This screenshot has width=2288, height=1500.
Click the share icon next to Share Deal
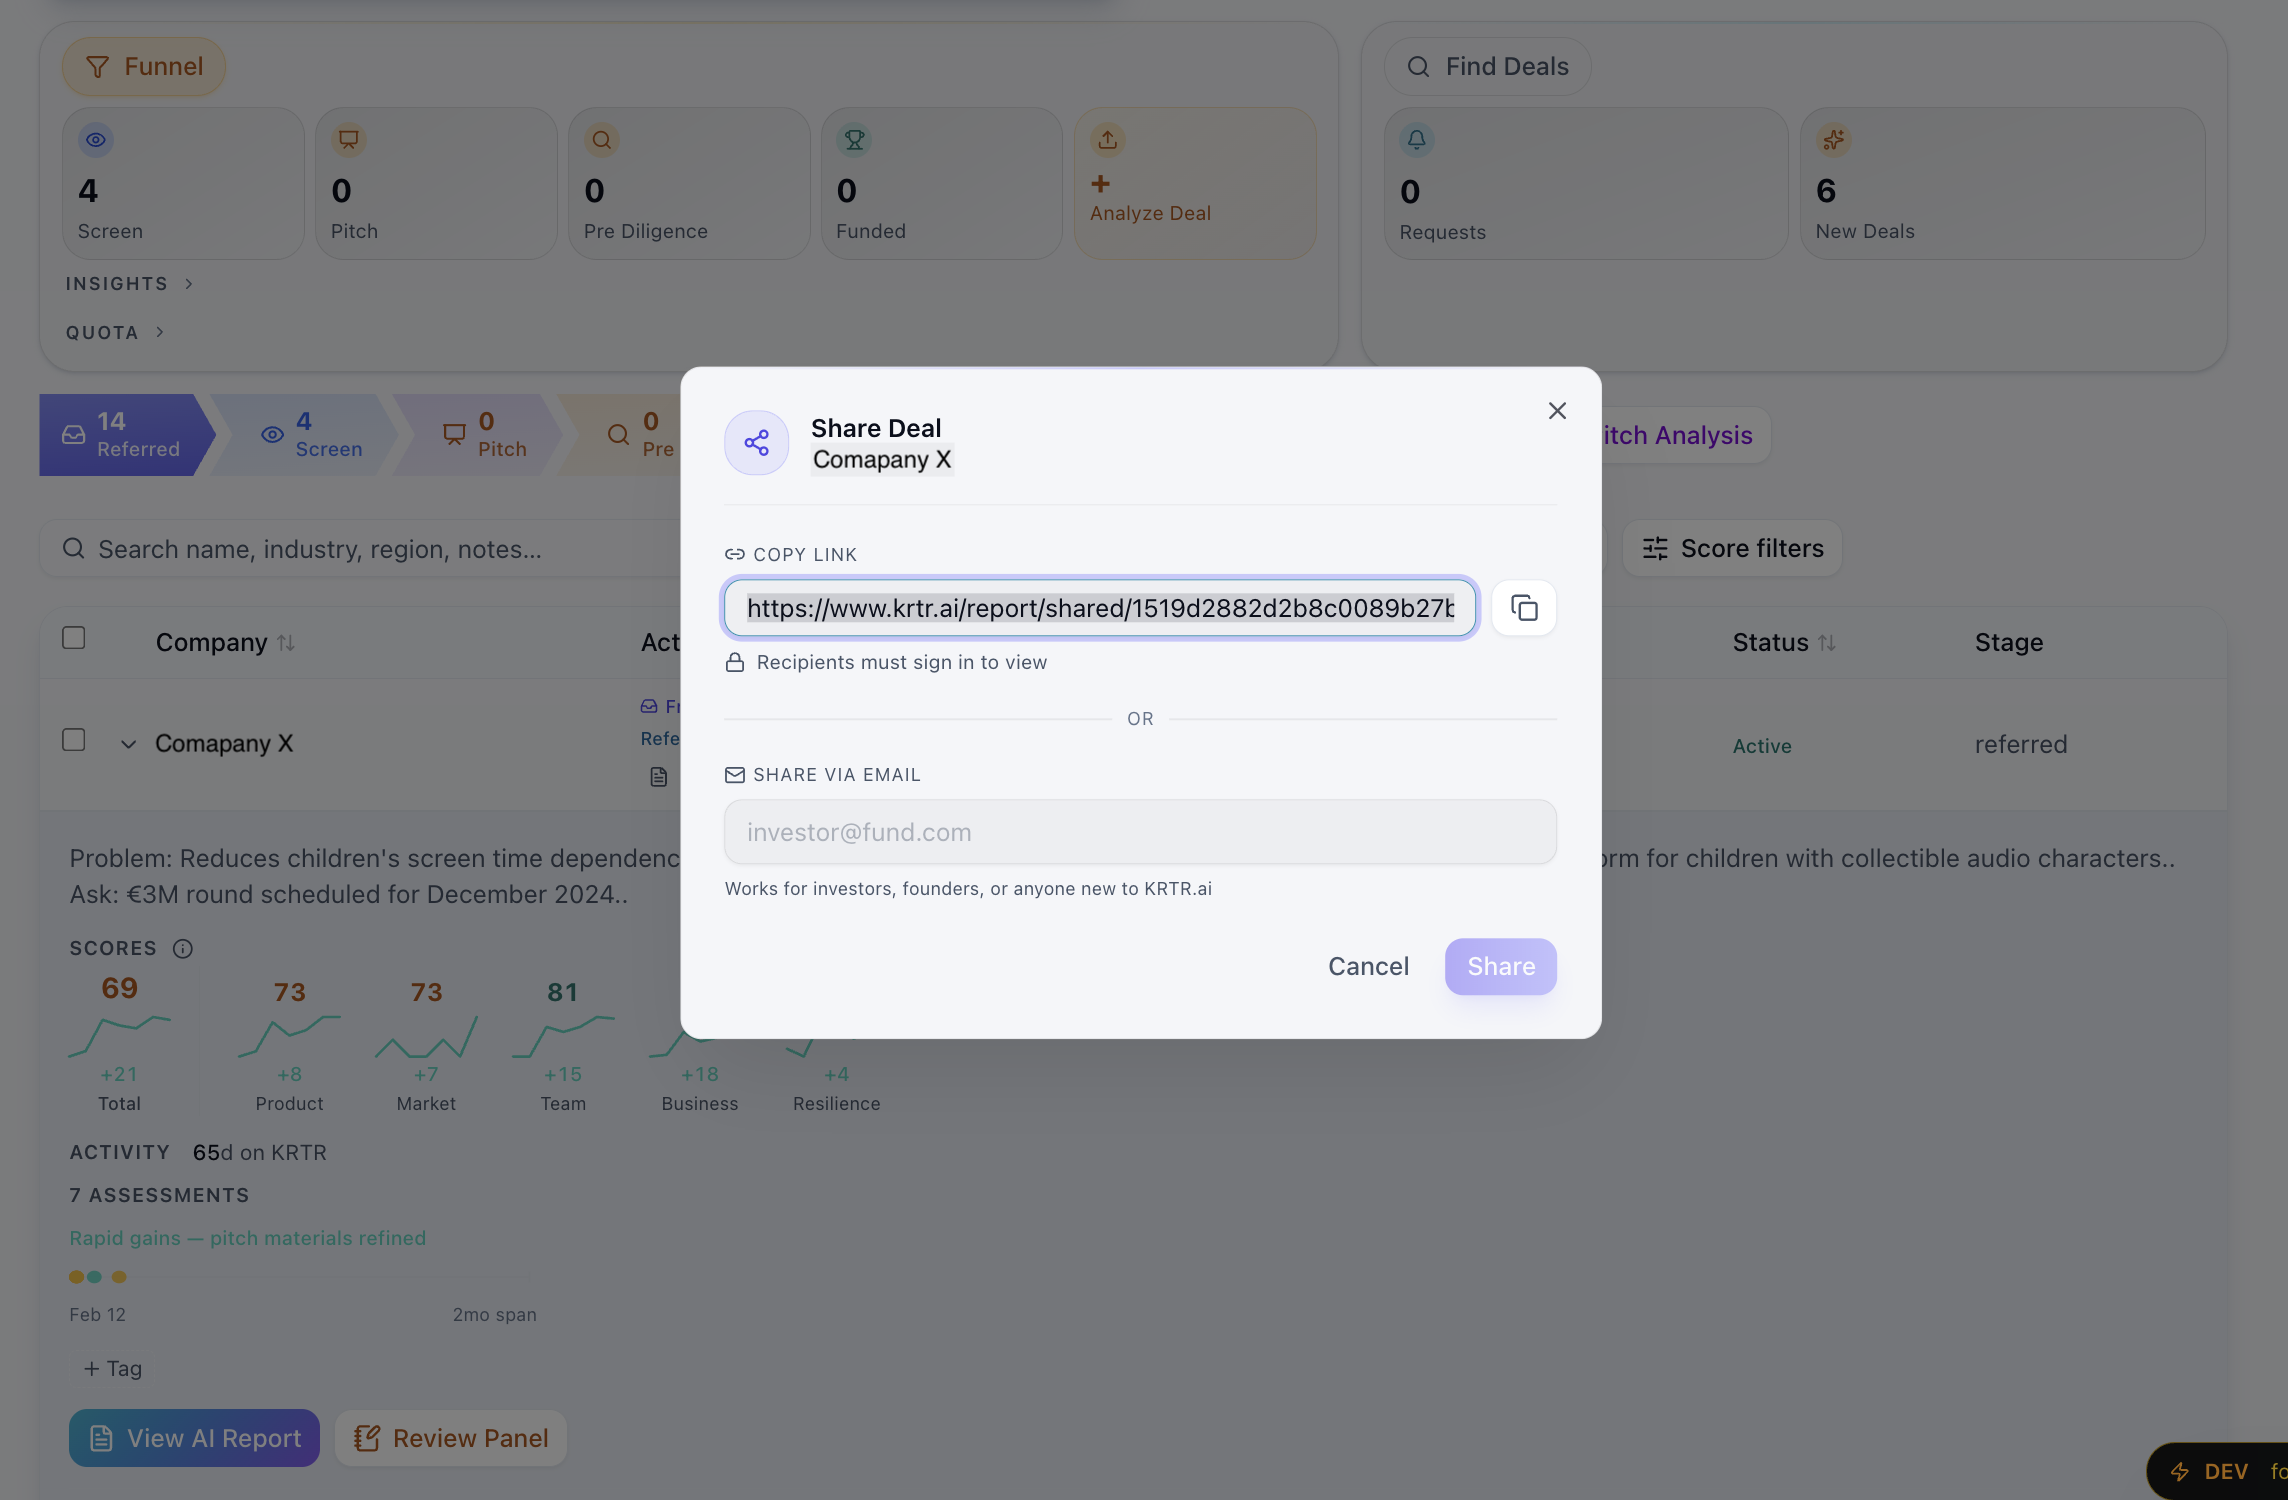click(x=756, y=442)
